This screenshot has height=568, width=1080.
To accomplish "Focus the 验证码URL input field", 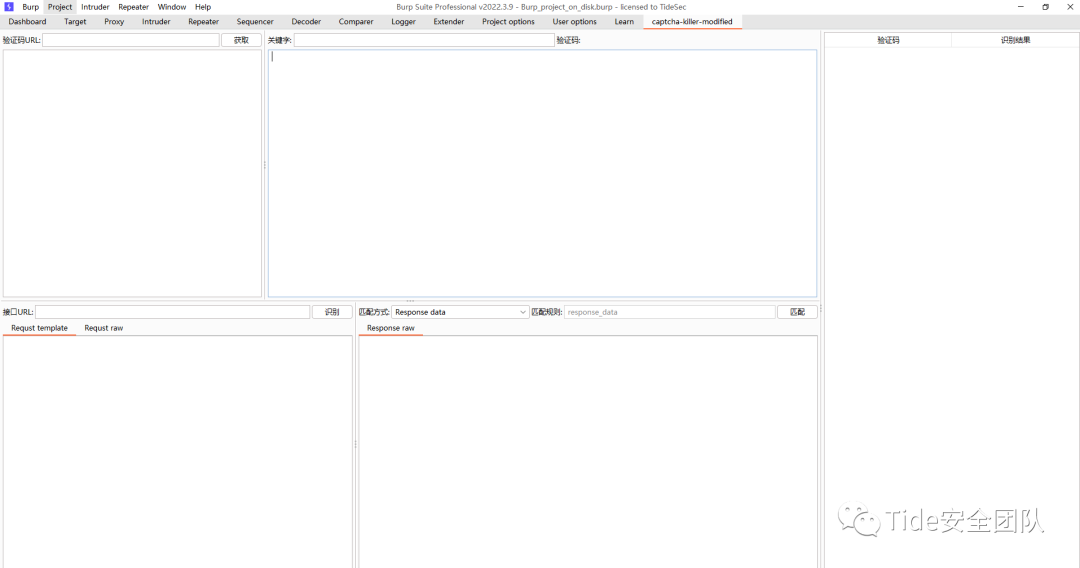I will (x=131, y=40).
